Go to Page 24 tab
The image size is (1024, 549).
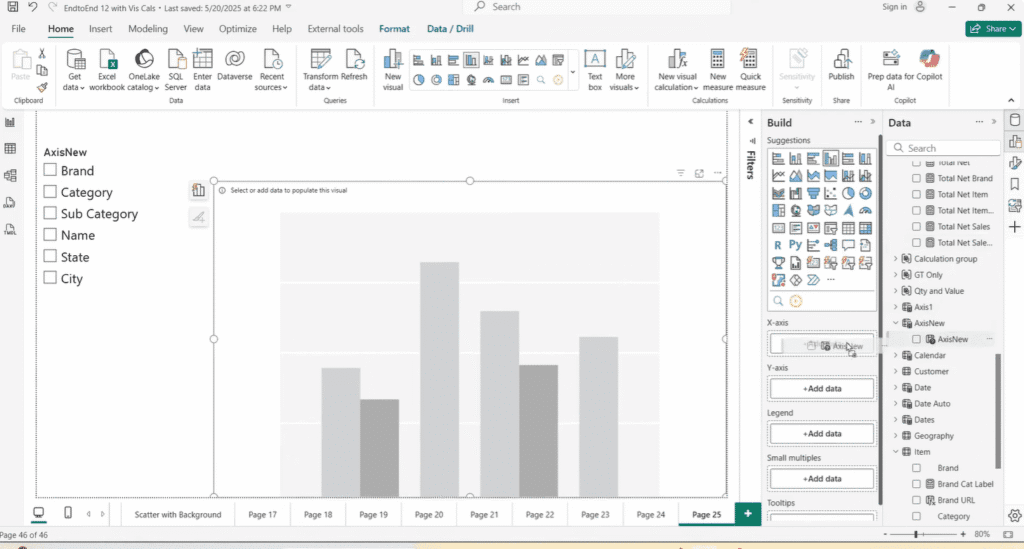coord(650,514)
